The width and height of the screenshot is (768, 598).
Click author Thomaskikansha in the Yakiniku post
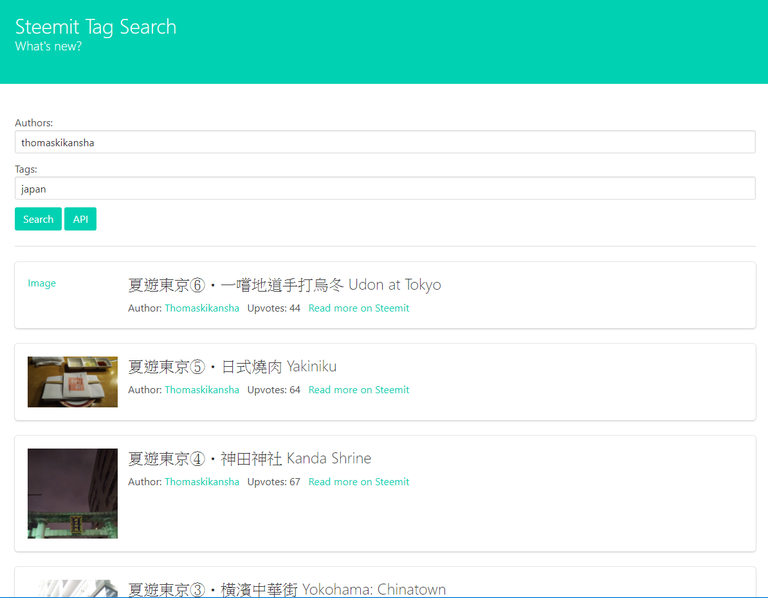coord(202,390)
